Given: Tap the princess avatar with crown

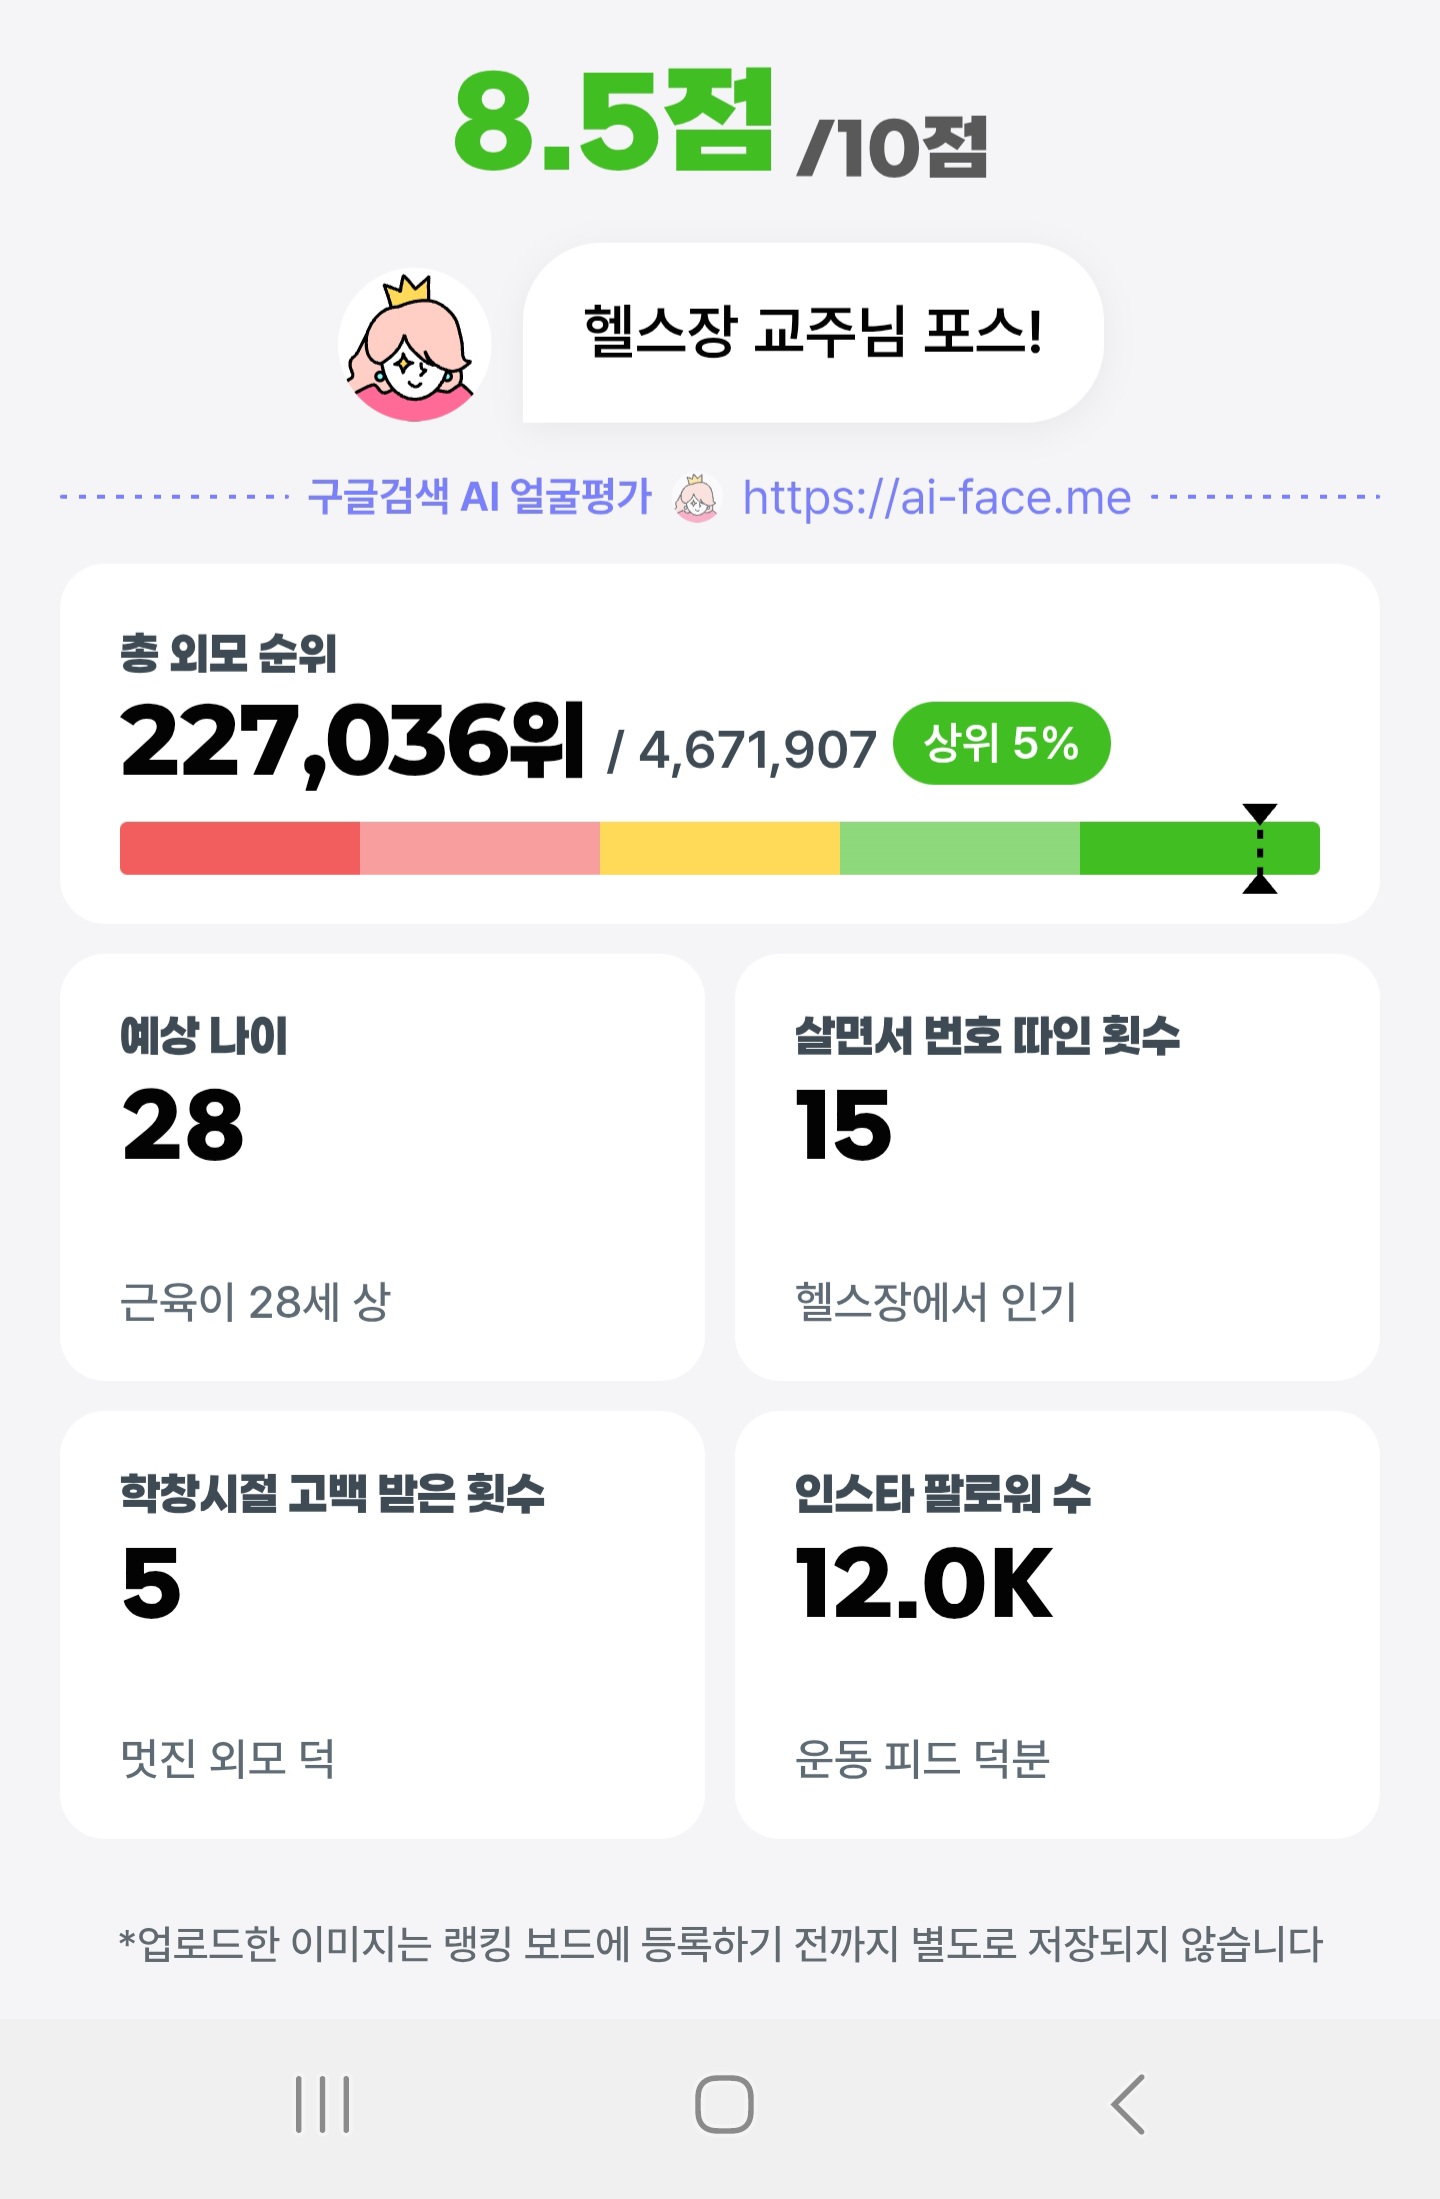Looking at the screenshot, I should tap(414, 346).
